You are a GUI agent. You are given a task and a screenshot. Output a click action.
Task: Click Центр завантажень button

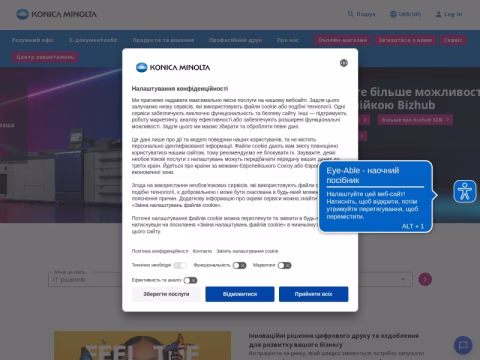(45, 57)
